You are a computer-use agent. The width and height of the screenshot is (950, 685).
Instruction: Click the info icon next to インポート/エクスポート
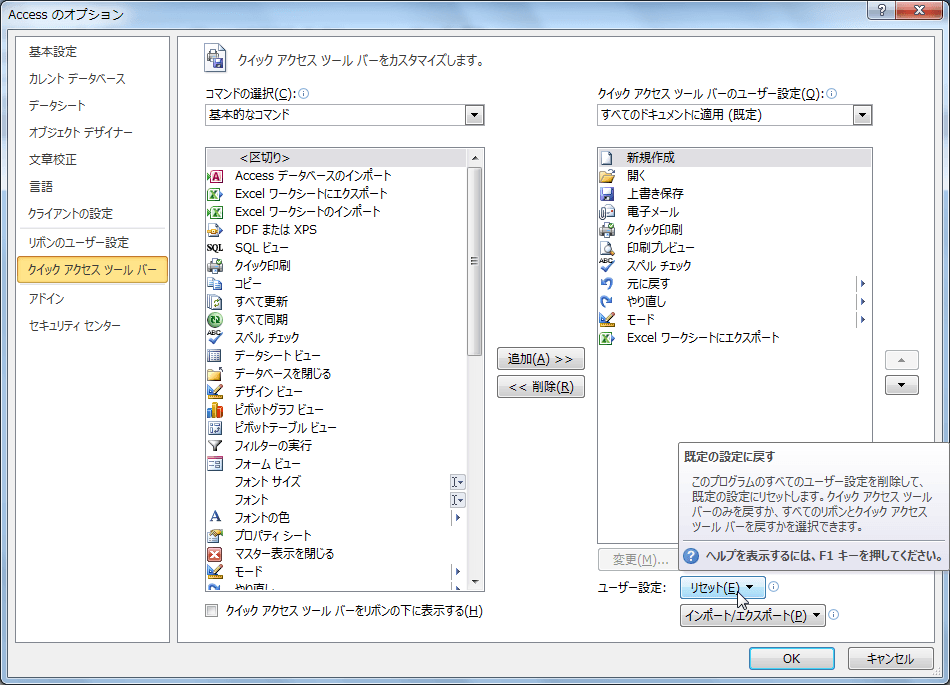834,615
